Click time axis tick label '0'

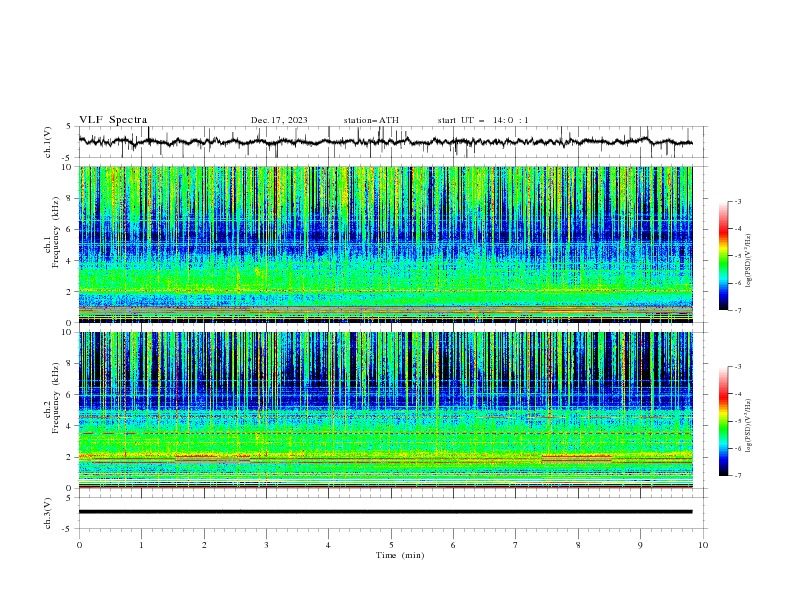tap(79, 545)
